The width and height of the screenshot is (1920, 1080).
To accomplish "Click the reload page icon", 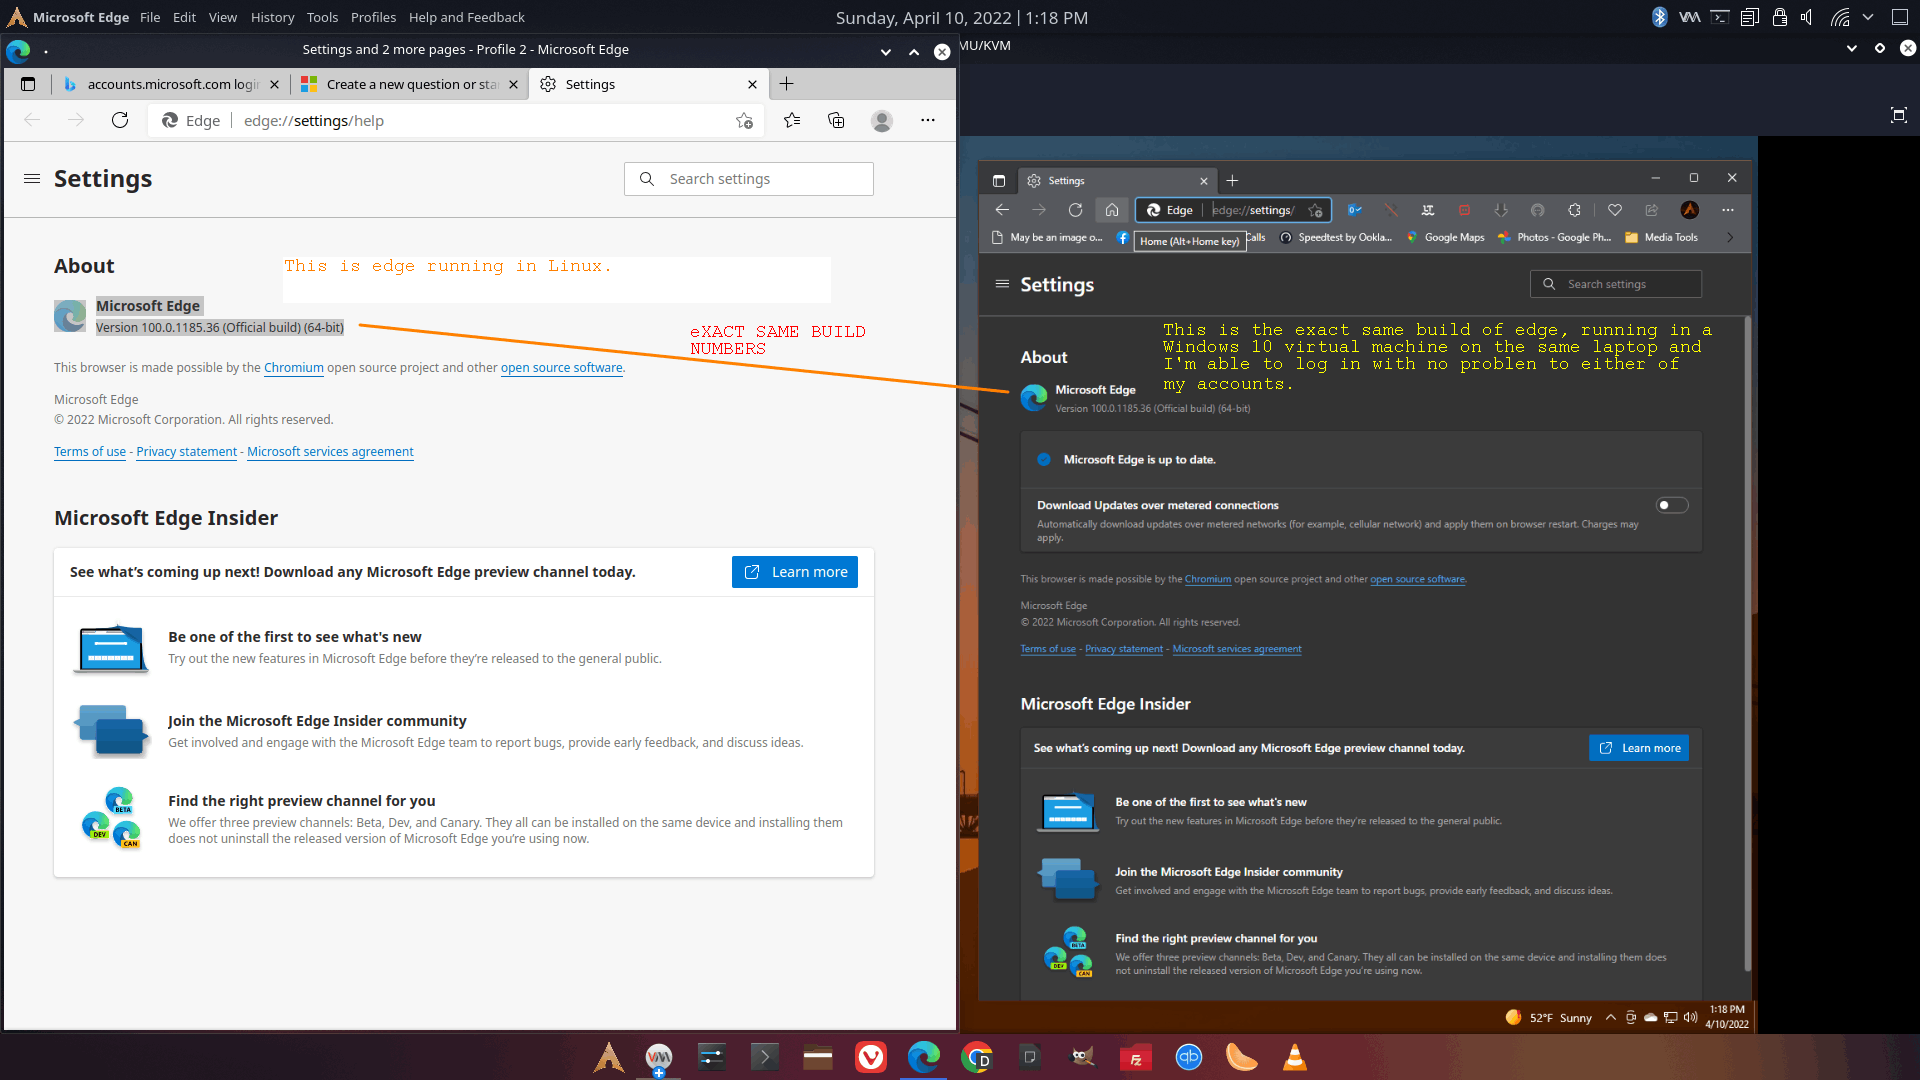I will coord(120,120).
